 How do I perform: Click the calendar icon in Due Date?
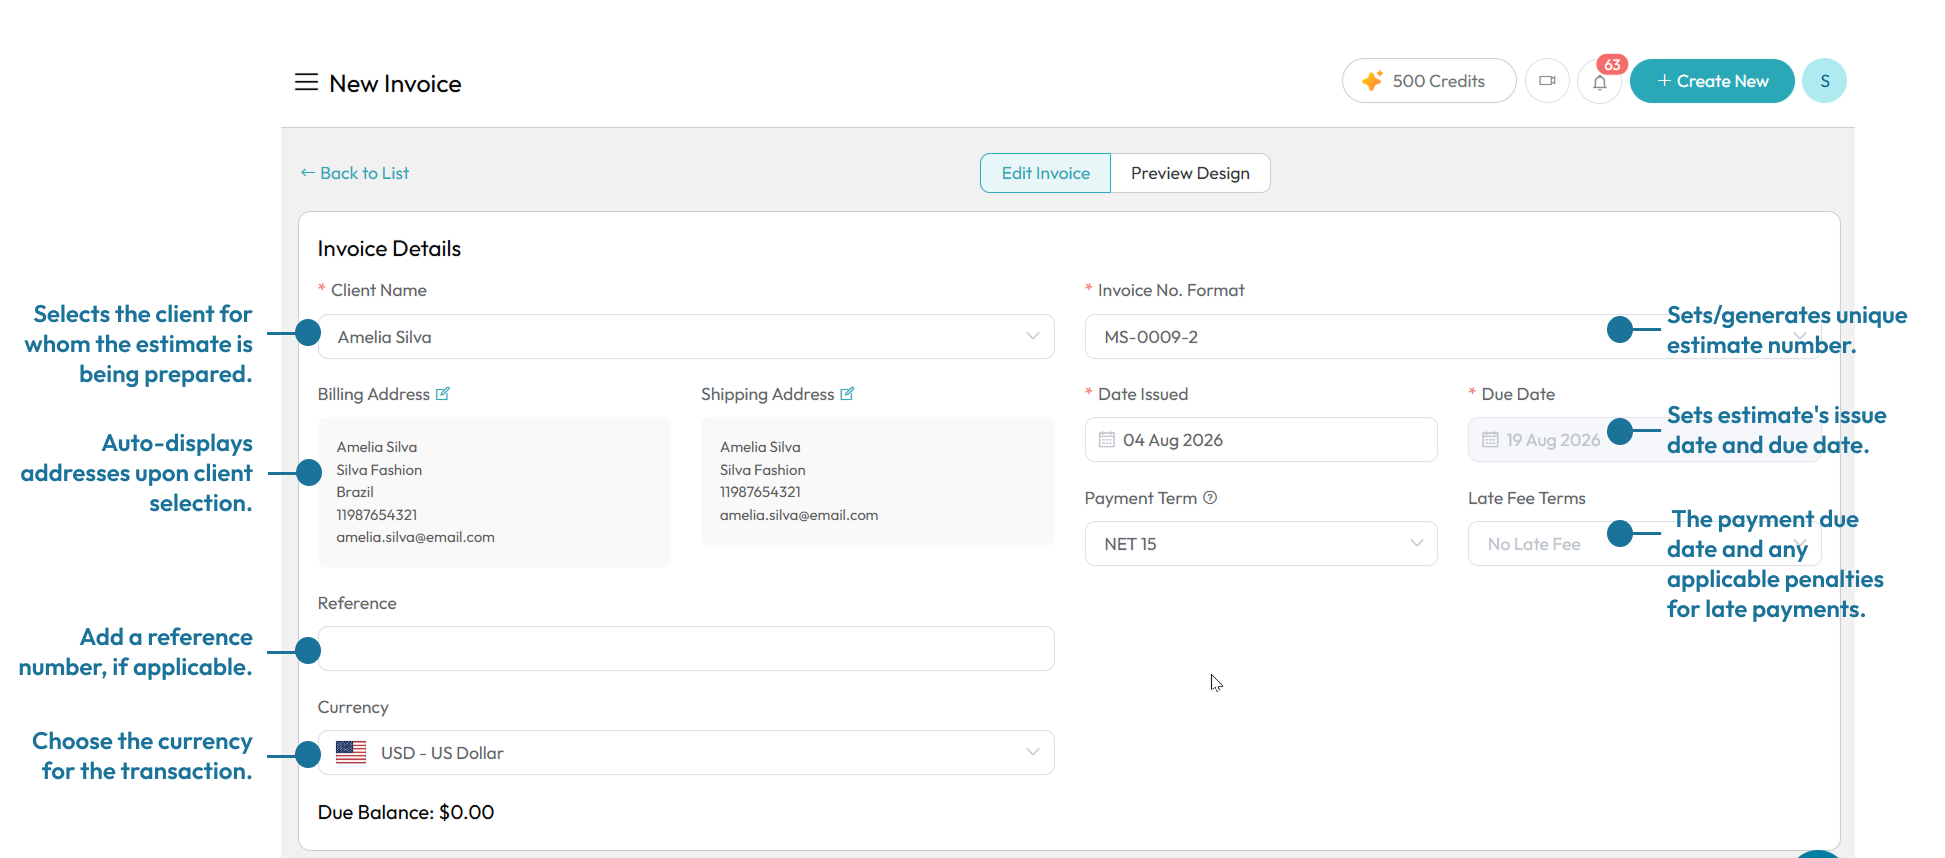[x=1490, y=440]
